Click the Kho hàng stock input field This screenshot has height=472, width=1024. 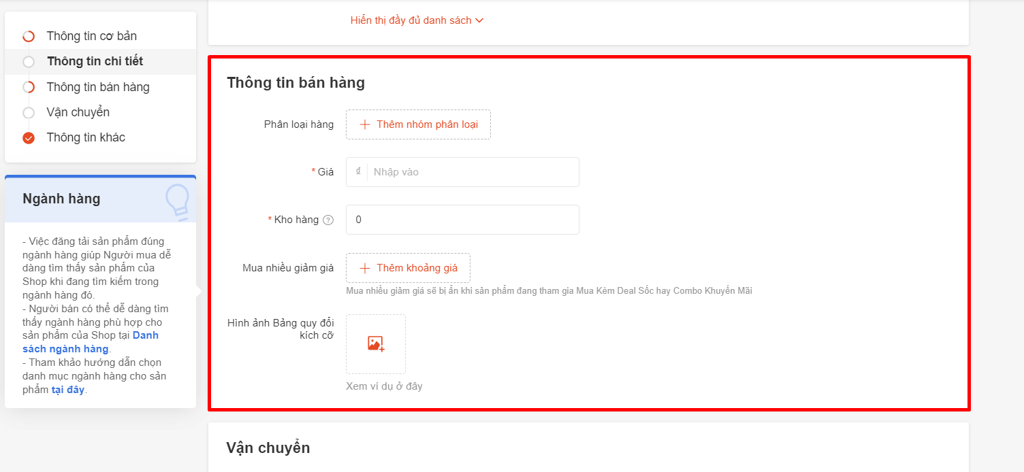click(x=462, y=220)
